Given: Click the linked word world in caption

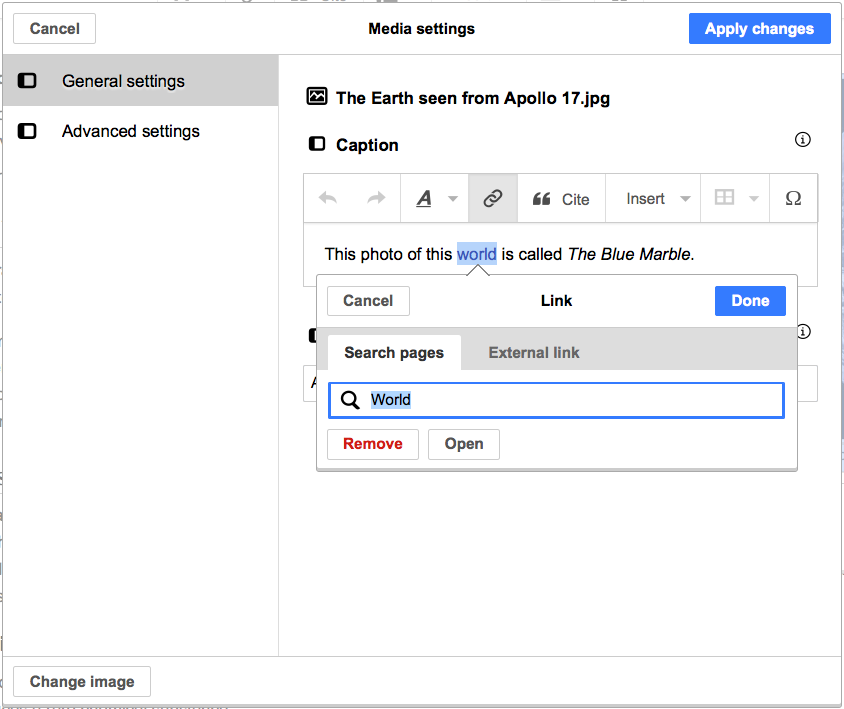Looking at the screenshot, I should coord(476,254).
